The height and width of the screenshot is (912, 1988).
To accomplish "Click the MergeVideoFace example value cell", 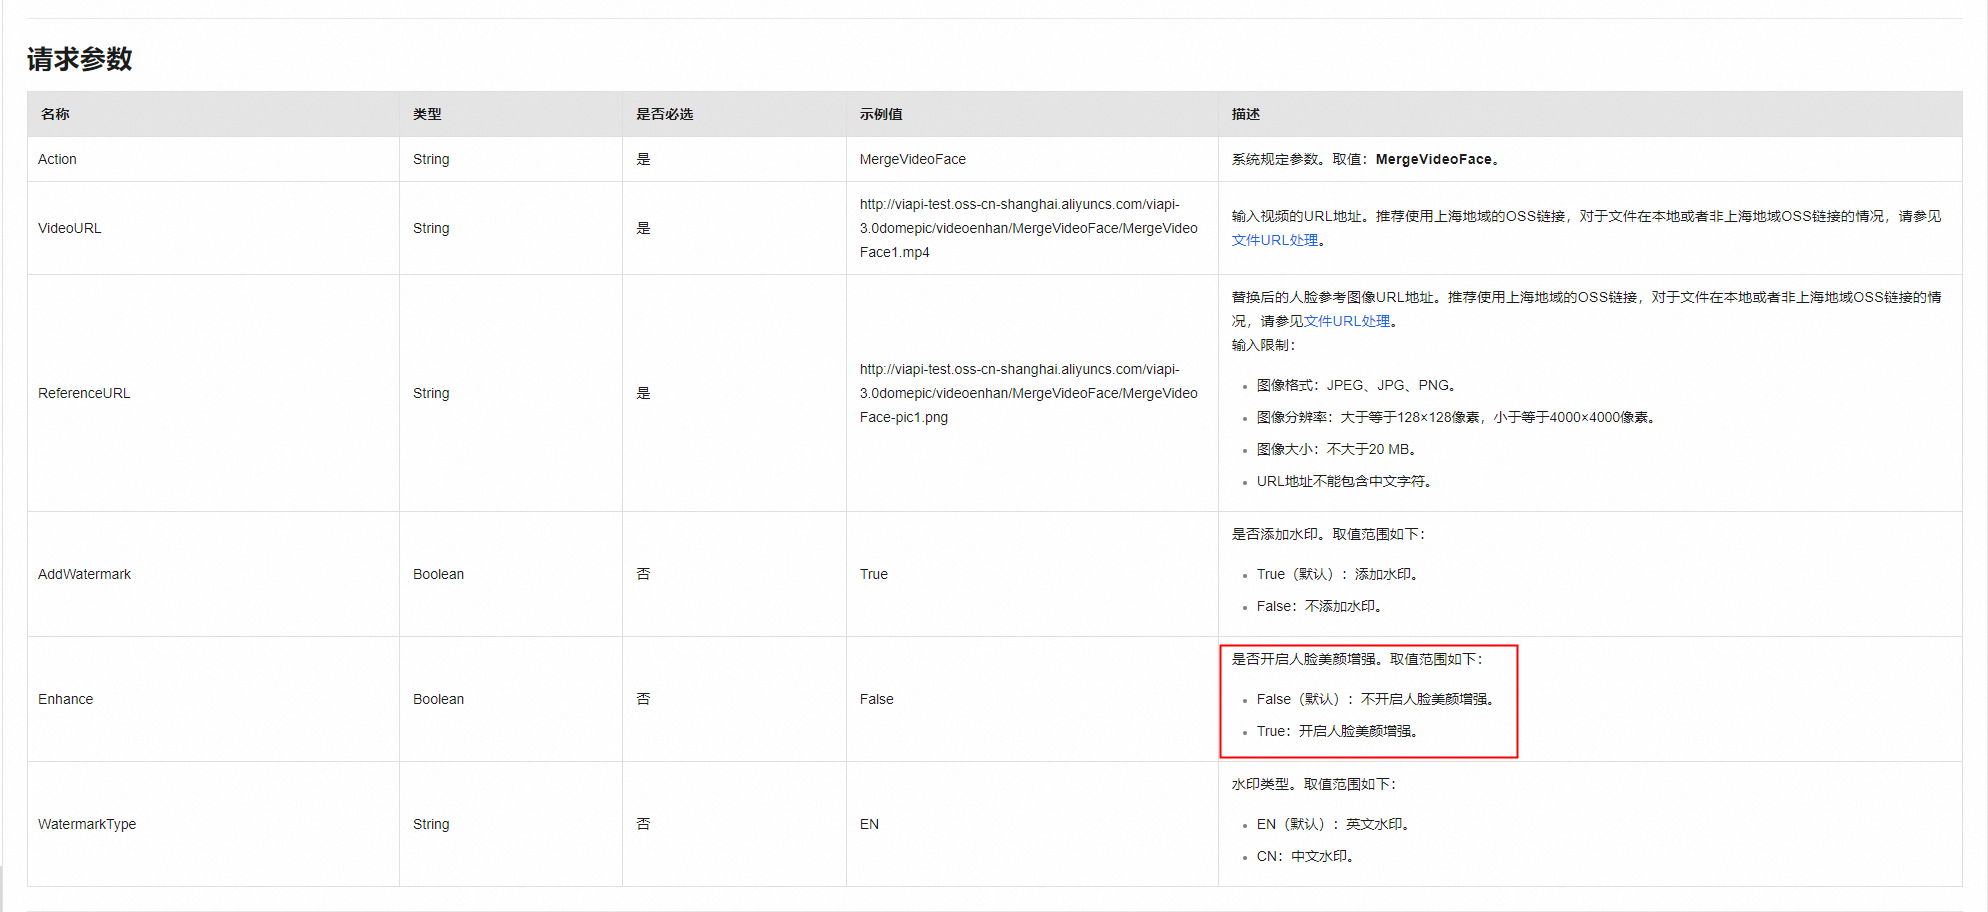I will point(913,159).
